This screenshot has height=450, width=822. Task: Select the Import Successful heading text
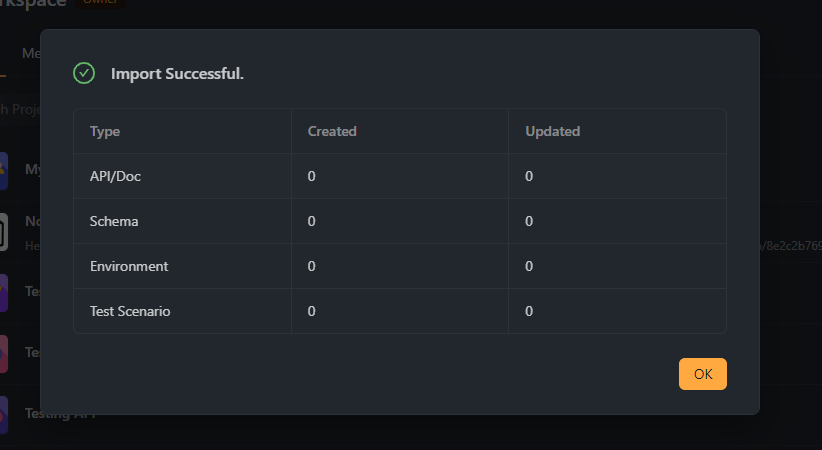click(177, 73)
